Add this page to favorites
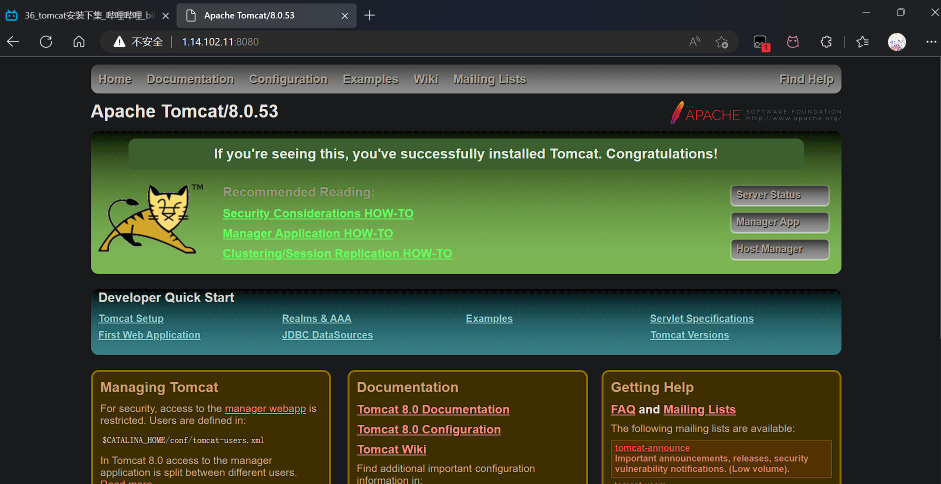This screenshot has height=484, width=941. coord(722,42)
